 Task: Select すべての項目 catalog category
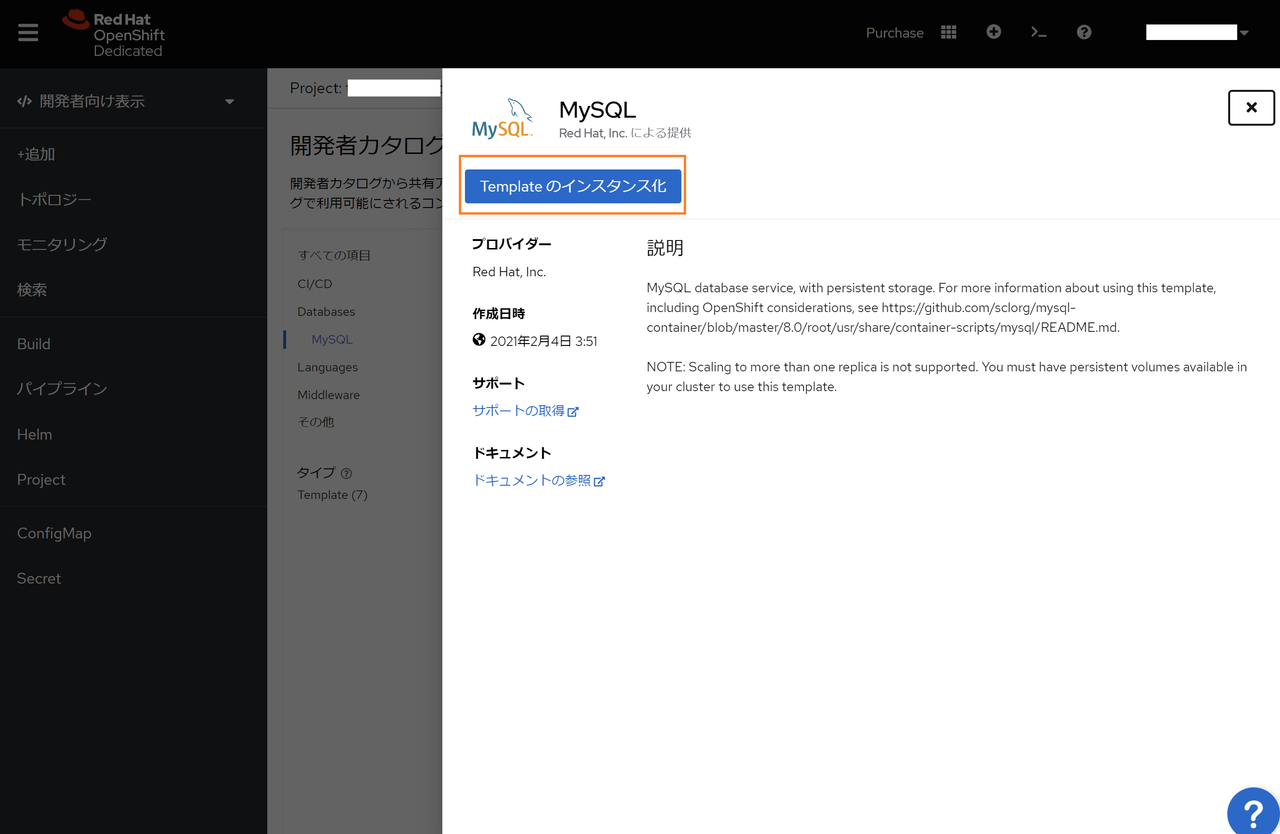pos(334,256)
